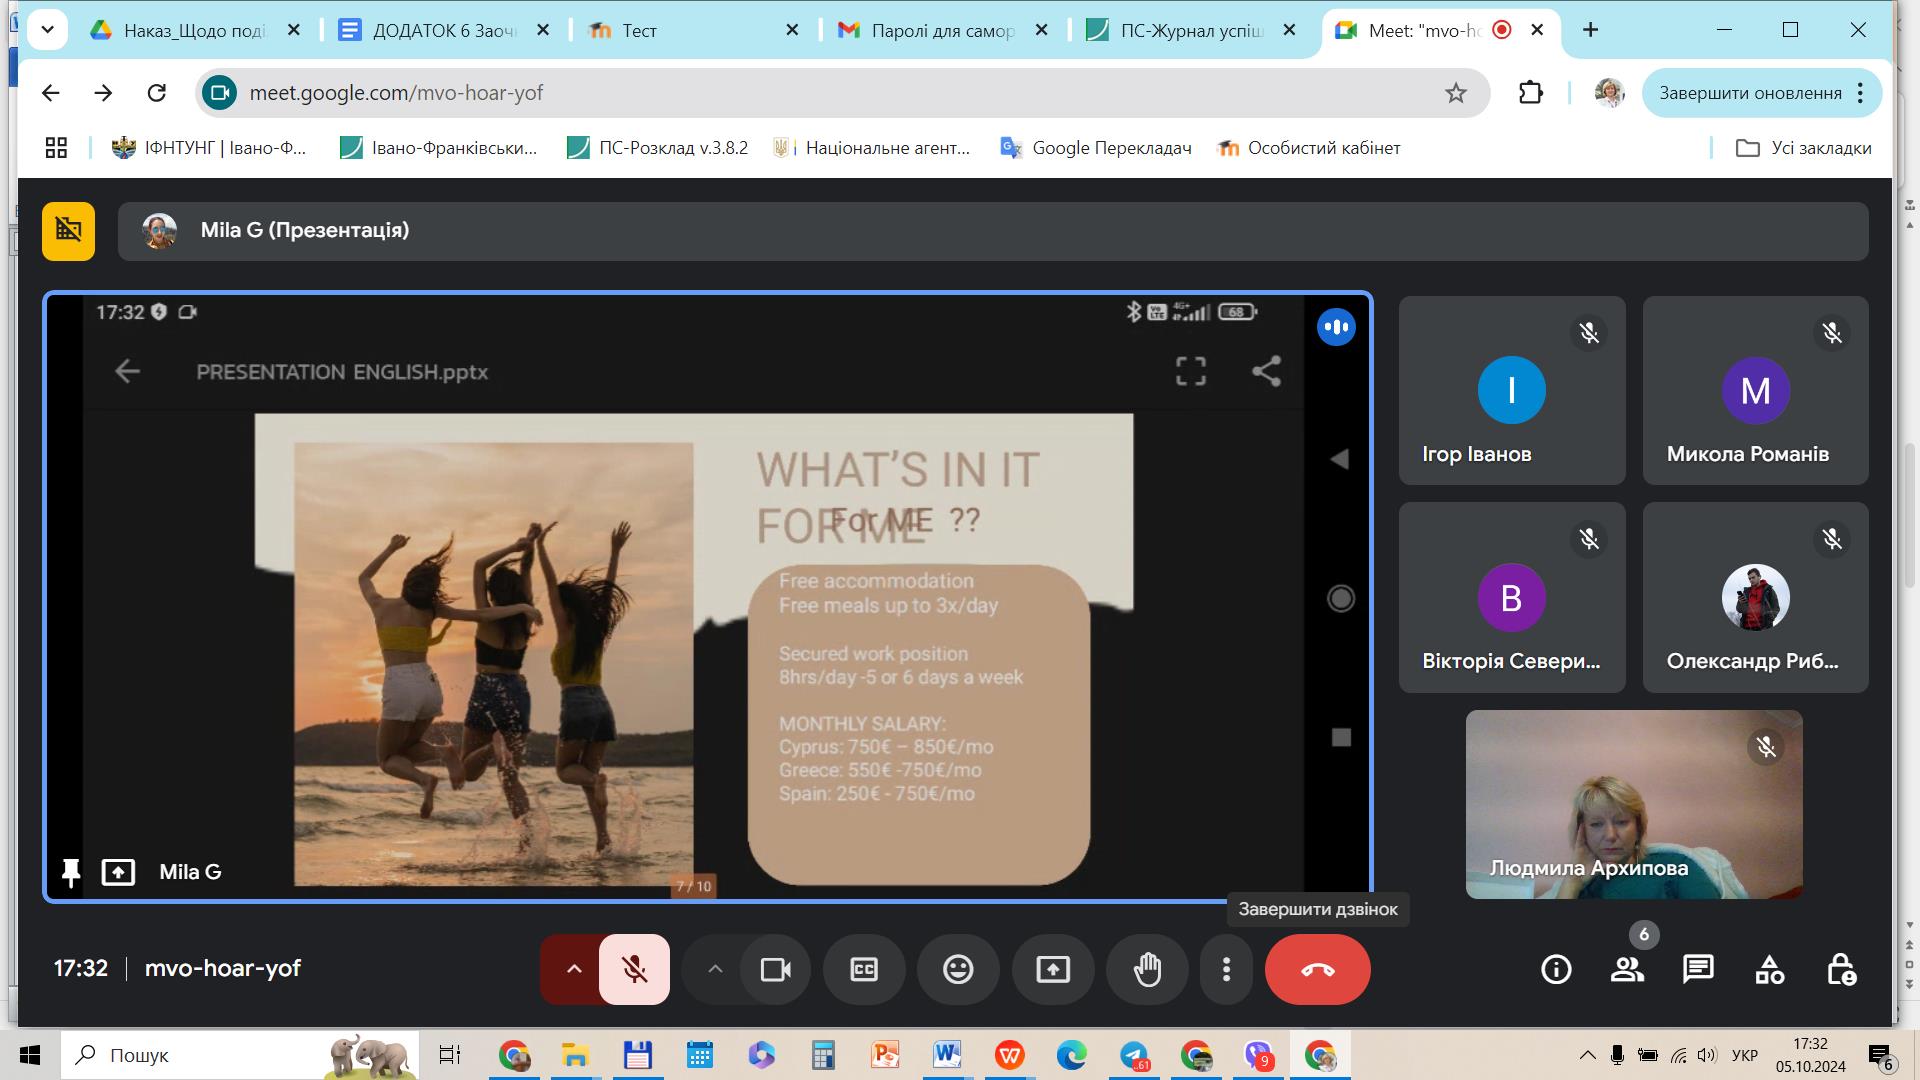1920x1080 pixels.
Task: Show the participants list
Action: (x=1627, y=969)
